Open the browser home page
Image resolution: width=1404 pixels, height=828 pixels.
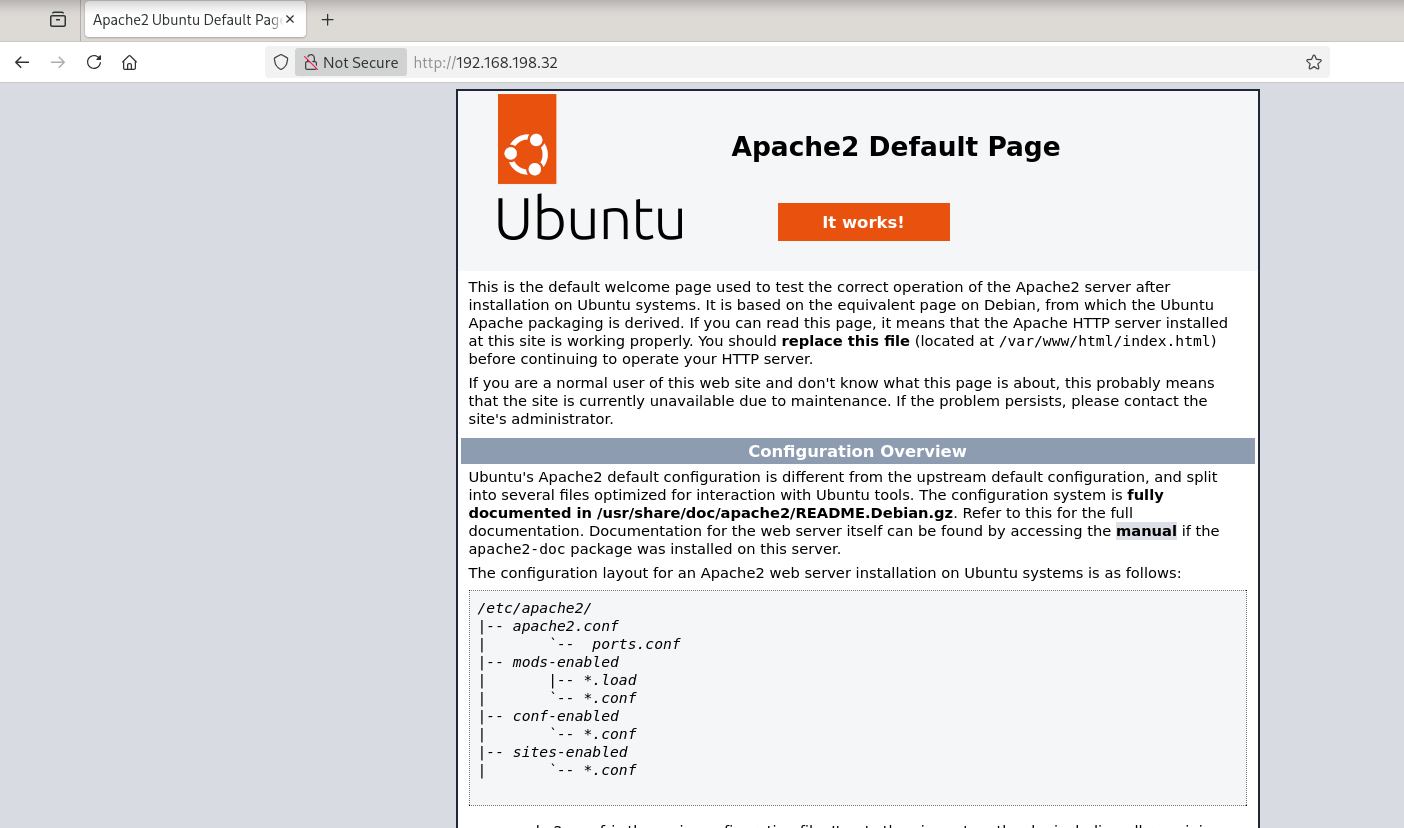(x=129, y=62)
